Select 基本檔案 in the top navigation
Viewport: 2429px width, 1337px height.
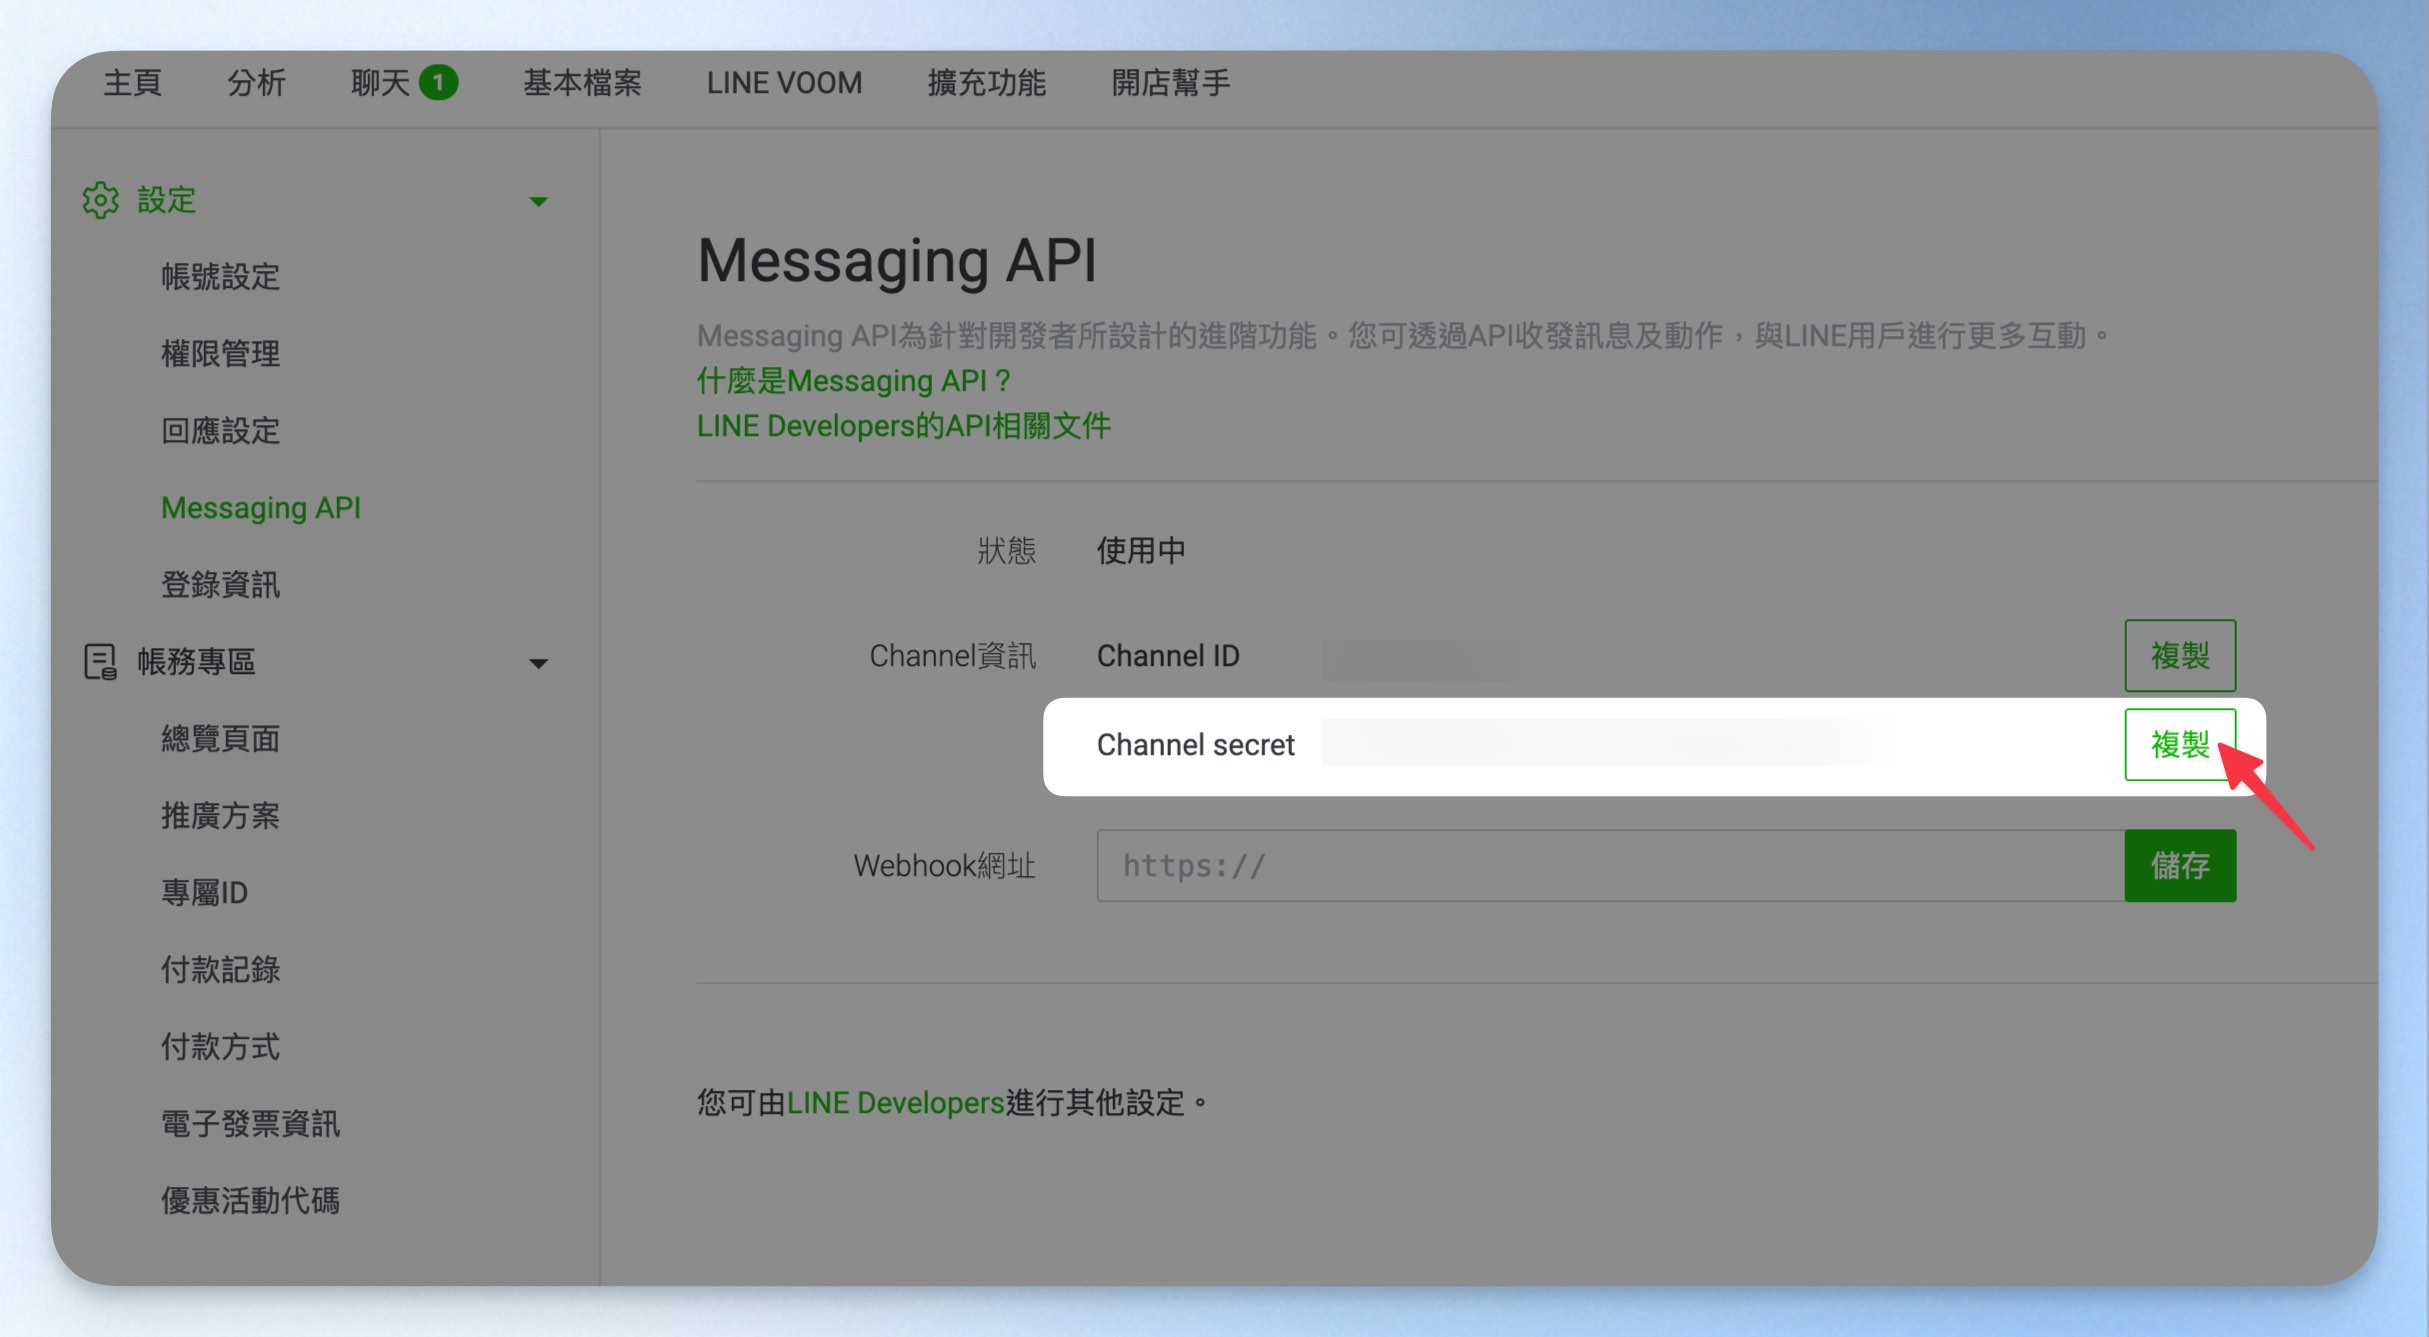582,83
